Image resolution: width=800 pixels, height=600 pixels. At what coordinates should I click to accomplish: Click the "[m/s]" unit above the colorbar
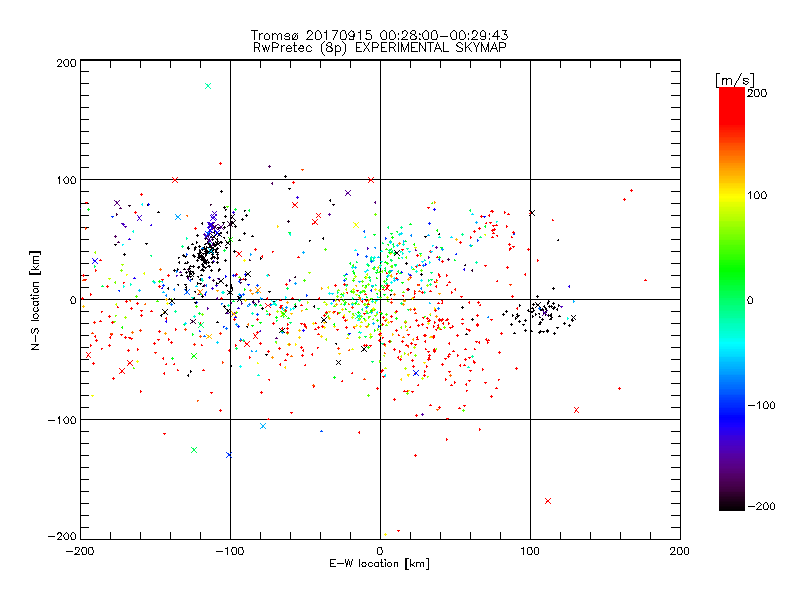tap(735, 80)
